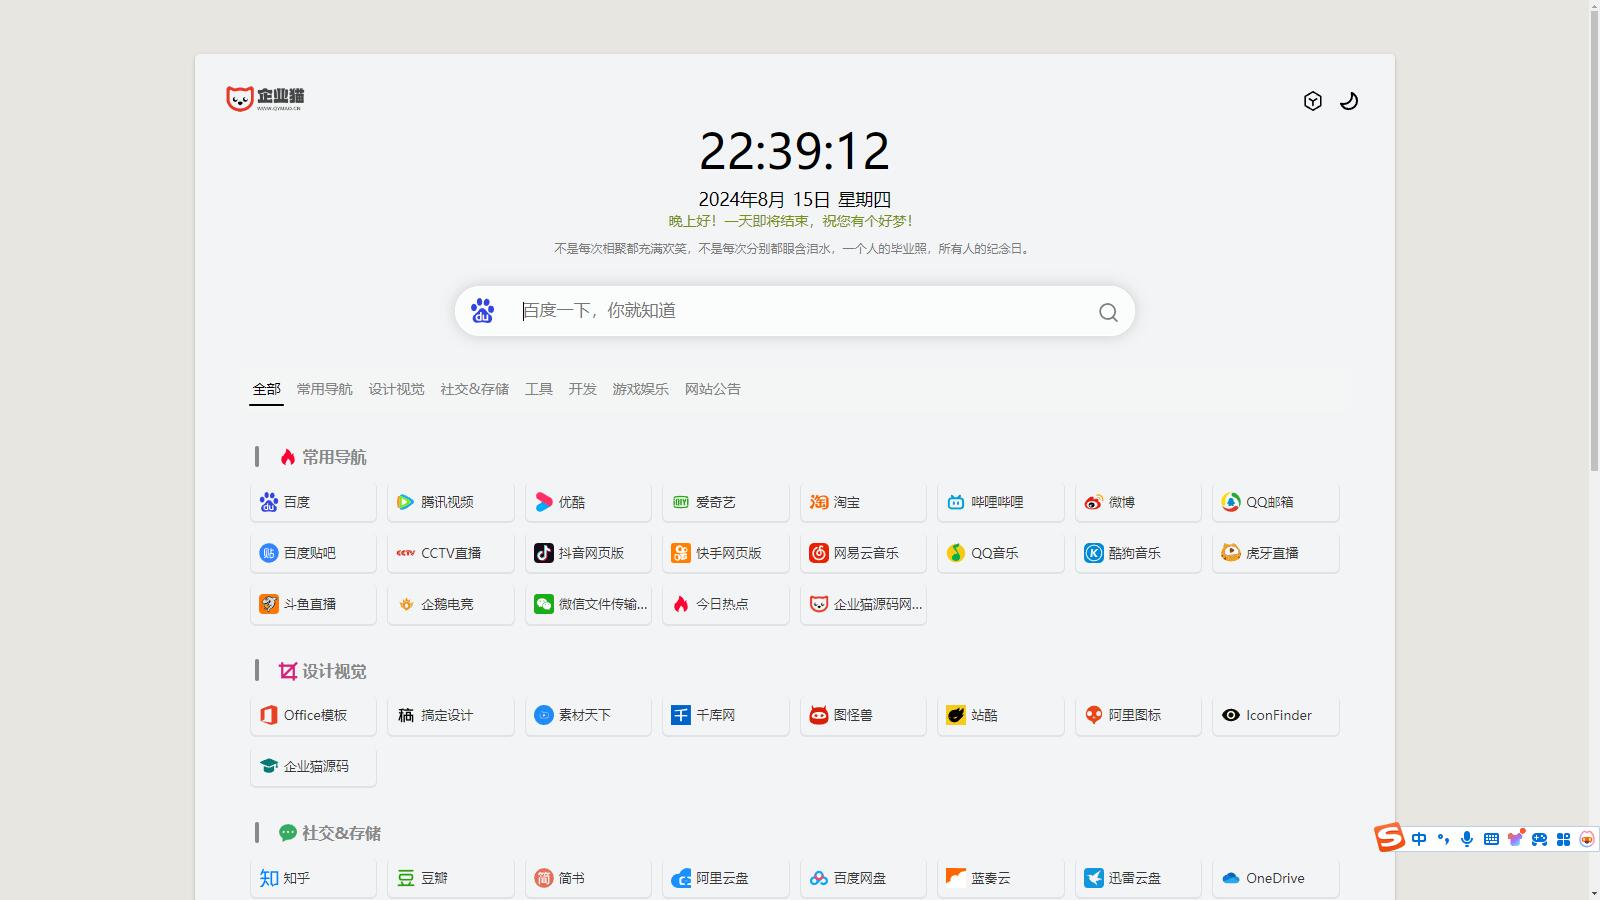Switch to the 设计视觉 tab
This screenshot has height=900, width=1600.
tap(396, 389)
